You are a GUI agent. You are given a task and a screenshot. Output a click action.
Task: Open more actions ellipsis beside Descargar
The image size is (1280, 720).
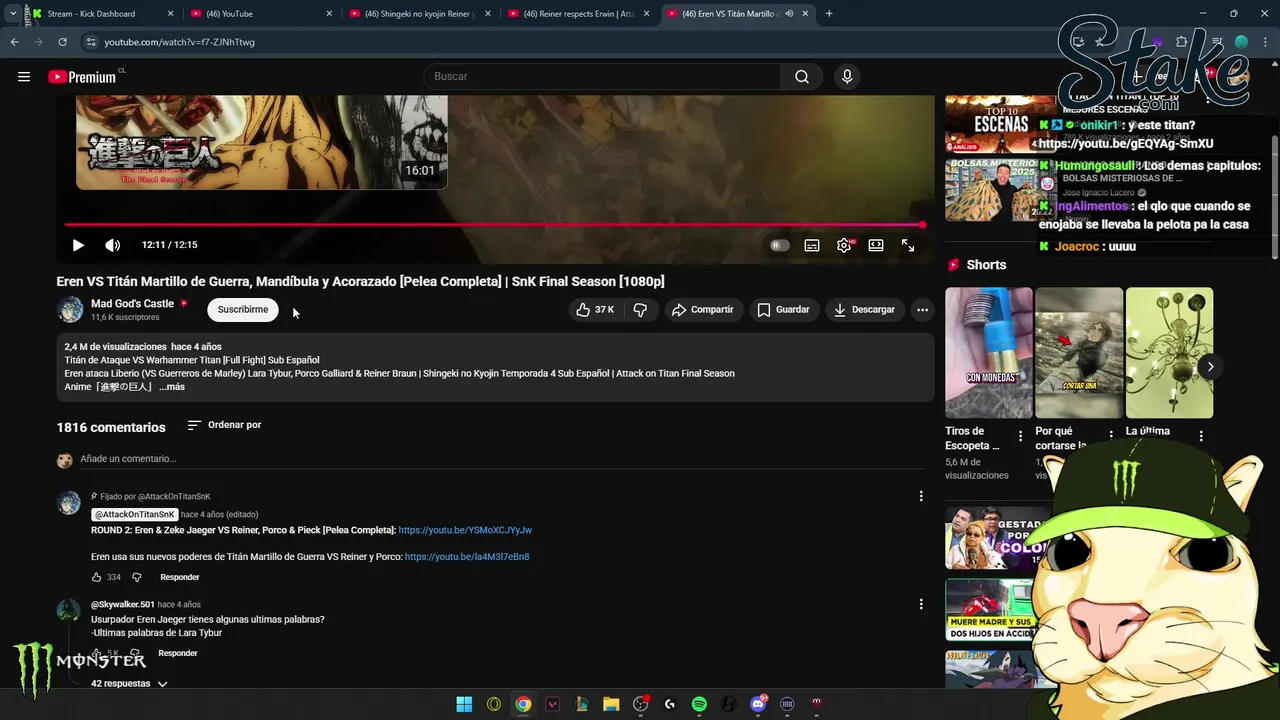click(x=922, y=310)
